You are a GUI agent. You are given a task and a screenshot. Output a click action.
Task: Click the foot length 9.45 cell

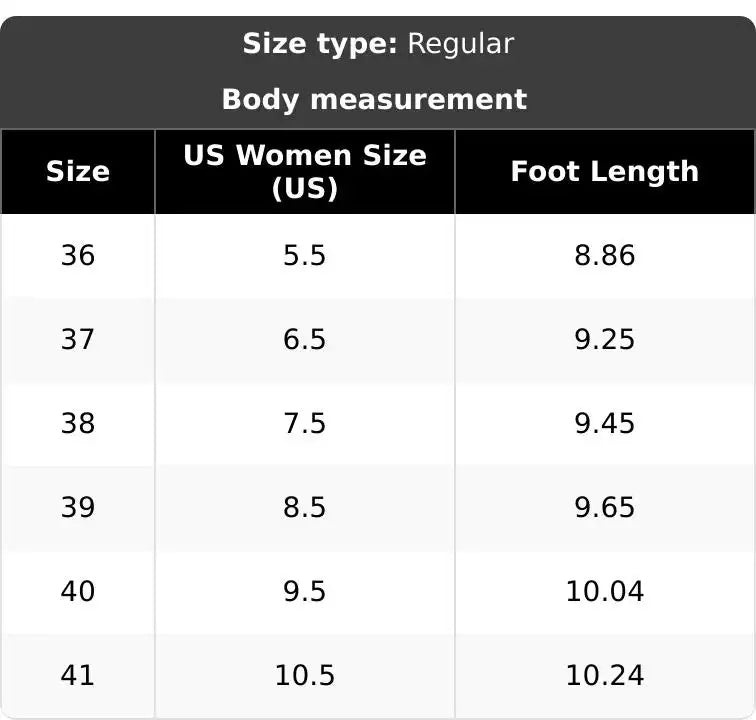point(605,423)
